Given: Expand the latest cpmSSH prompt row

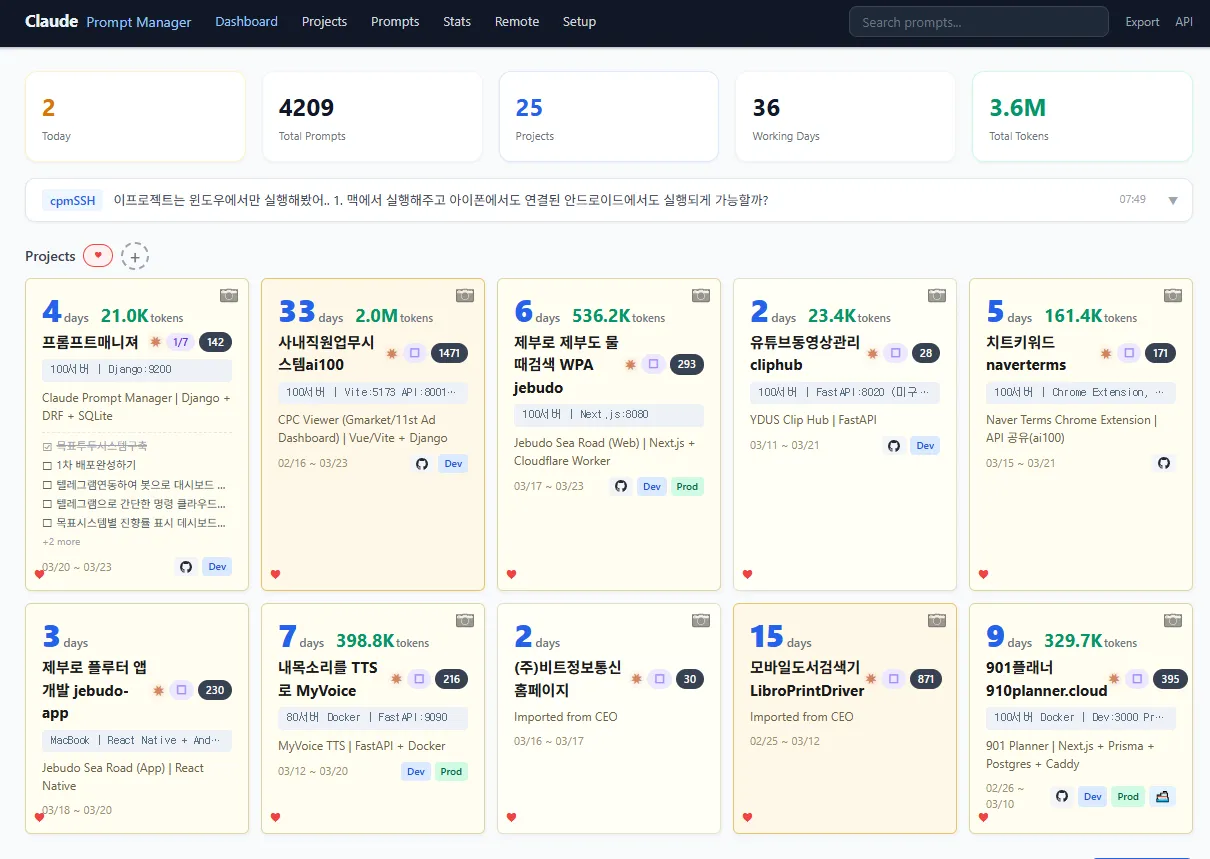Looking at the screenshot, I should pyautogui.click(x=1173, y=200).
